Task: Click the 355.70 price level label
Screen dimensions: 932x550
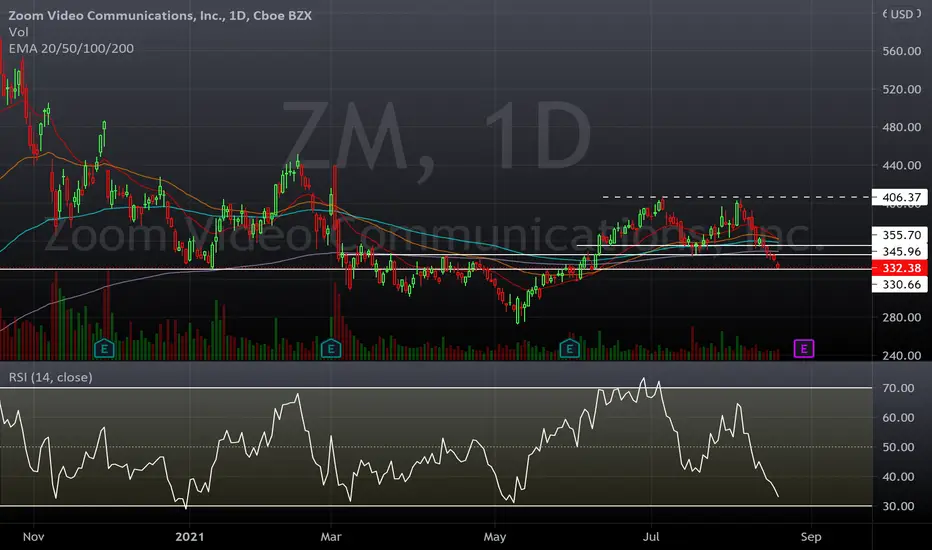Action: (x=899, y=235)
